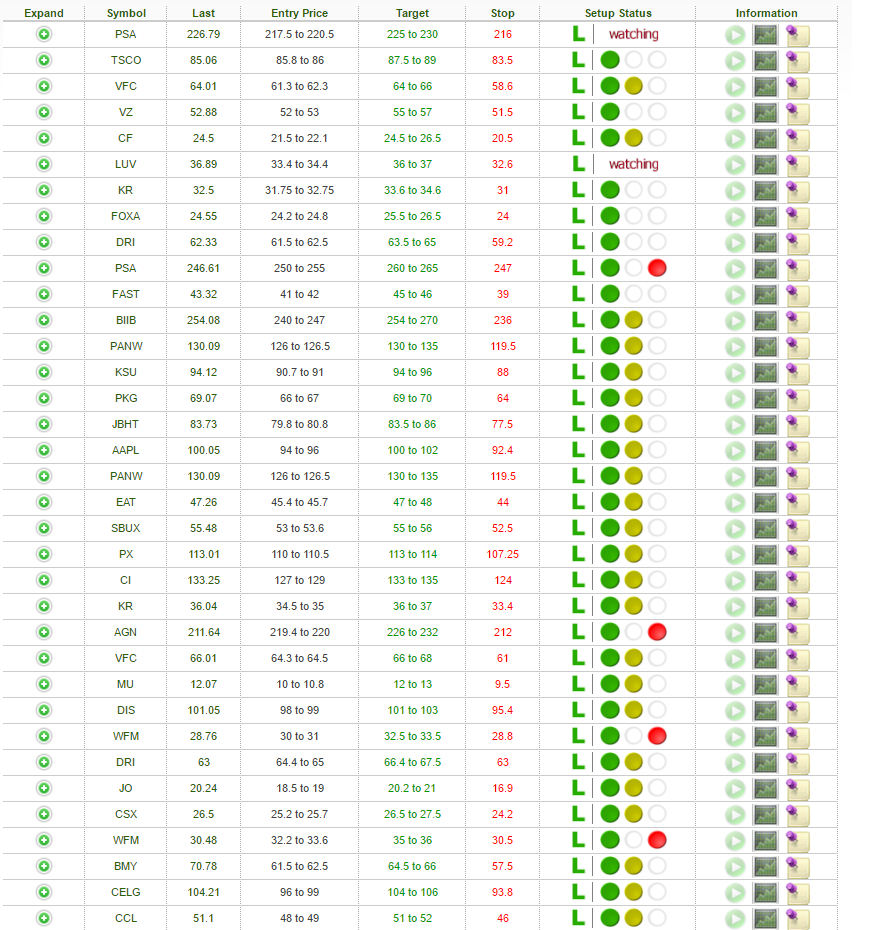Select the red status circle for AGN

coord(657,632)
